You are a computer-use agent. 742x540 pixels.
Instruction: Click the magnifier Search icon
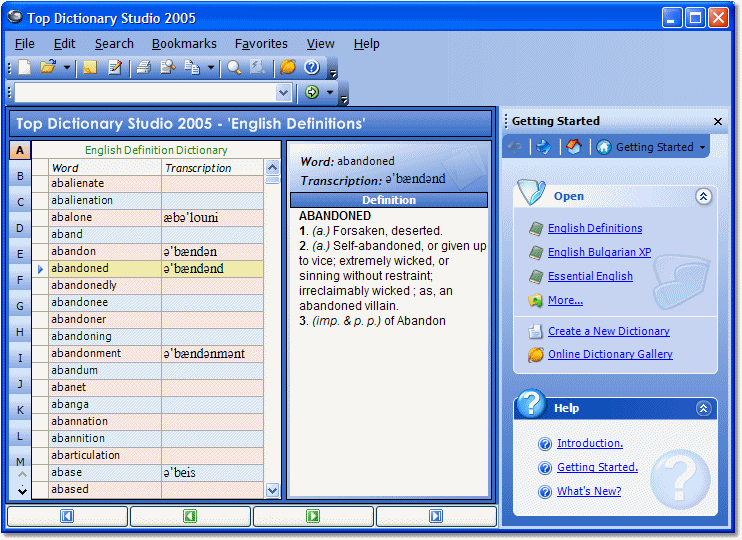pyautogui.click(x=234, y=67)
